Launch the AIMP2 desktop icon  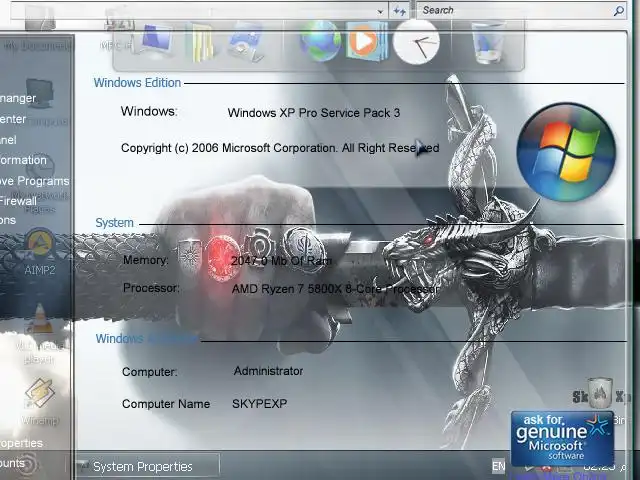point(40,251)
